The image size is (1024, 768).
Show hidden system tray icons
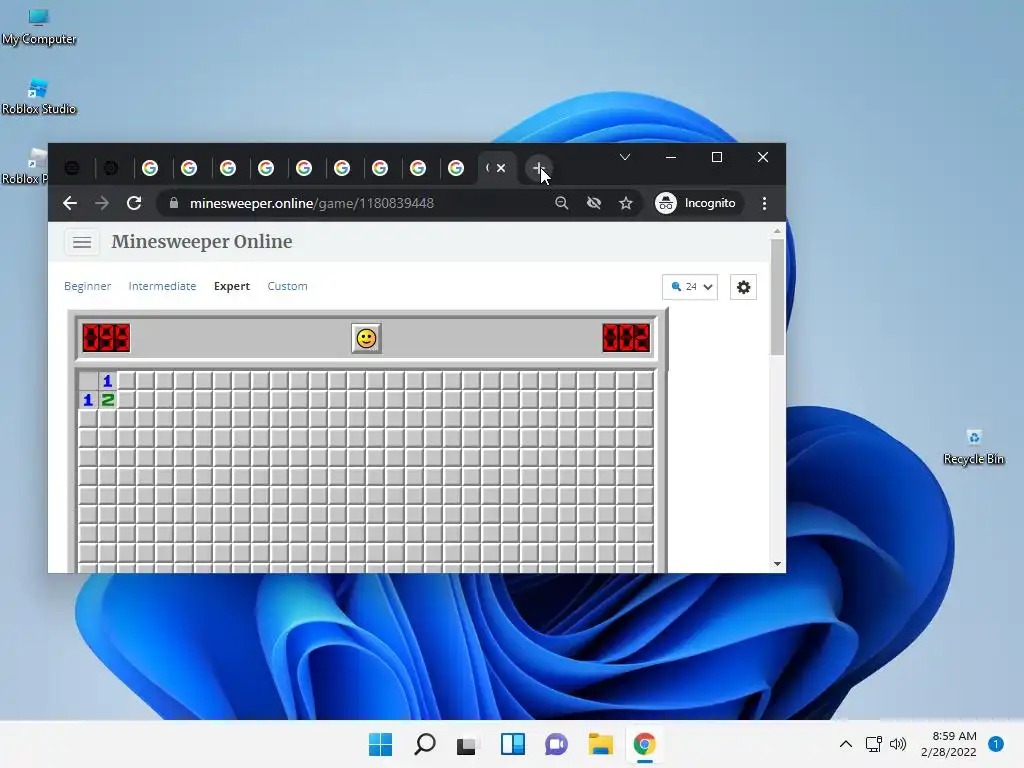coord(846,744)
